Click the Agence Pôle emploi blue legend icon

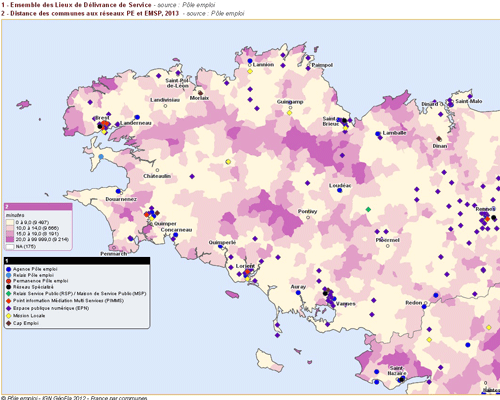point(9,269)
